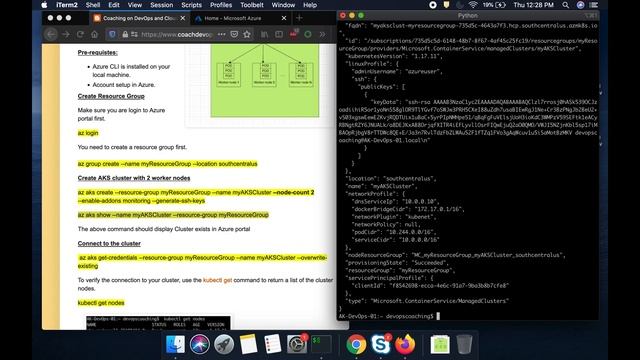Open the Shell menu
This screenshot has width=640, height=360.
[x=93, y=5]
